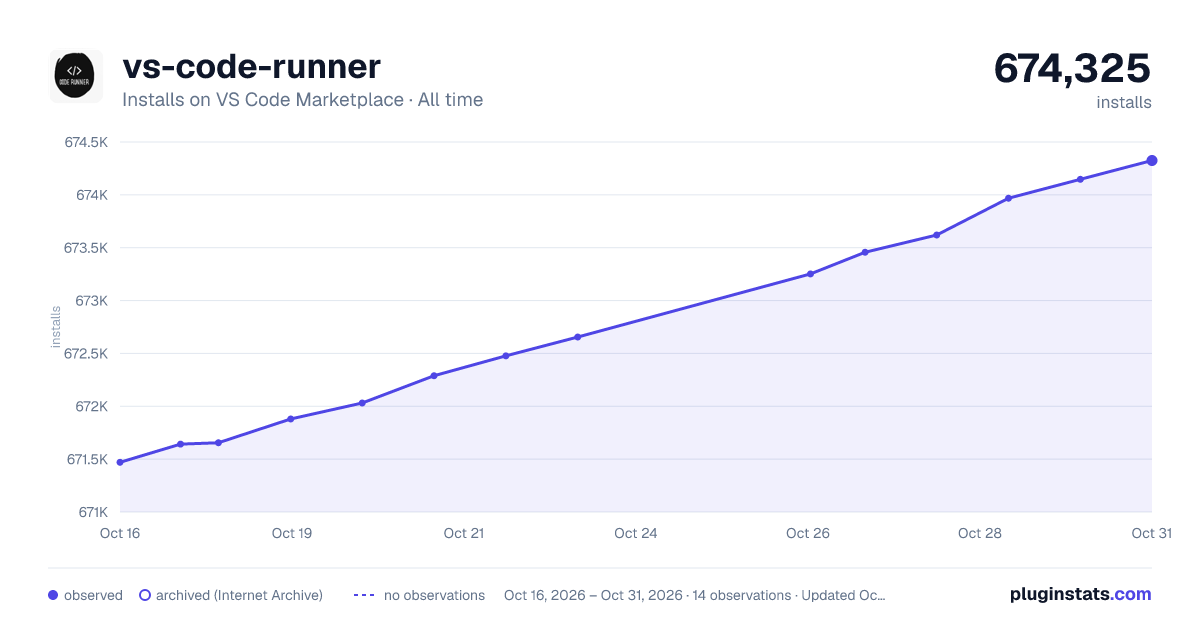The height and width of the screenshot is (630, 1200).
Task: Click the Oct 31 x-axis label
Action: coord(1151,533)
